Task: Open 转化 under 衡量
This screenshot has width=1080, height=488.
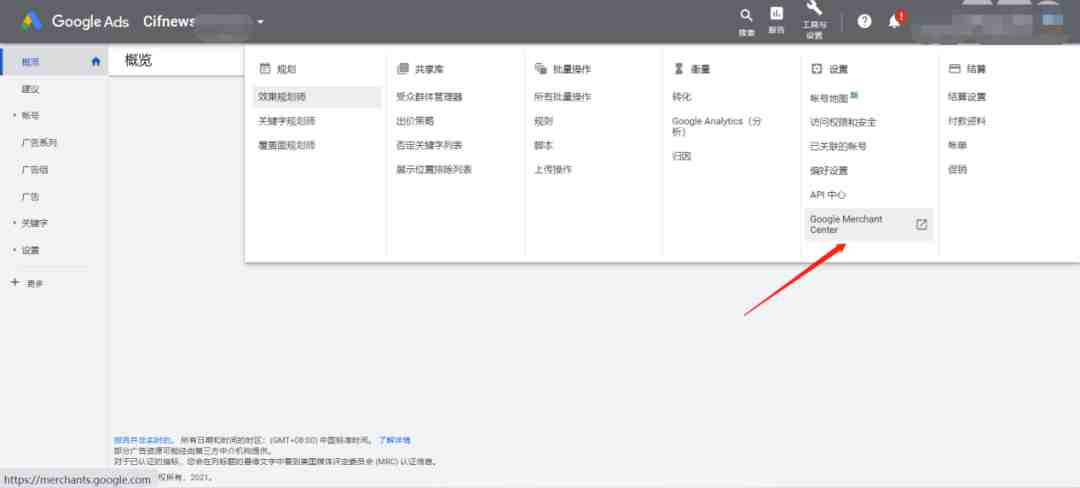Action: tap(681, 97)
